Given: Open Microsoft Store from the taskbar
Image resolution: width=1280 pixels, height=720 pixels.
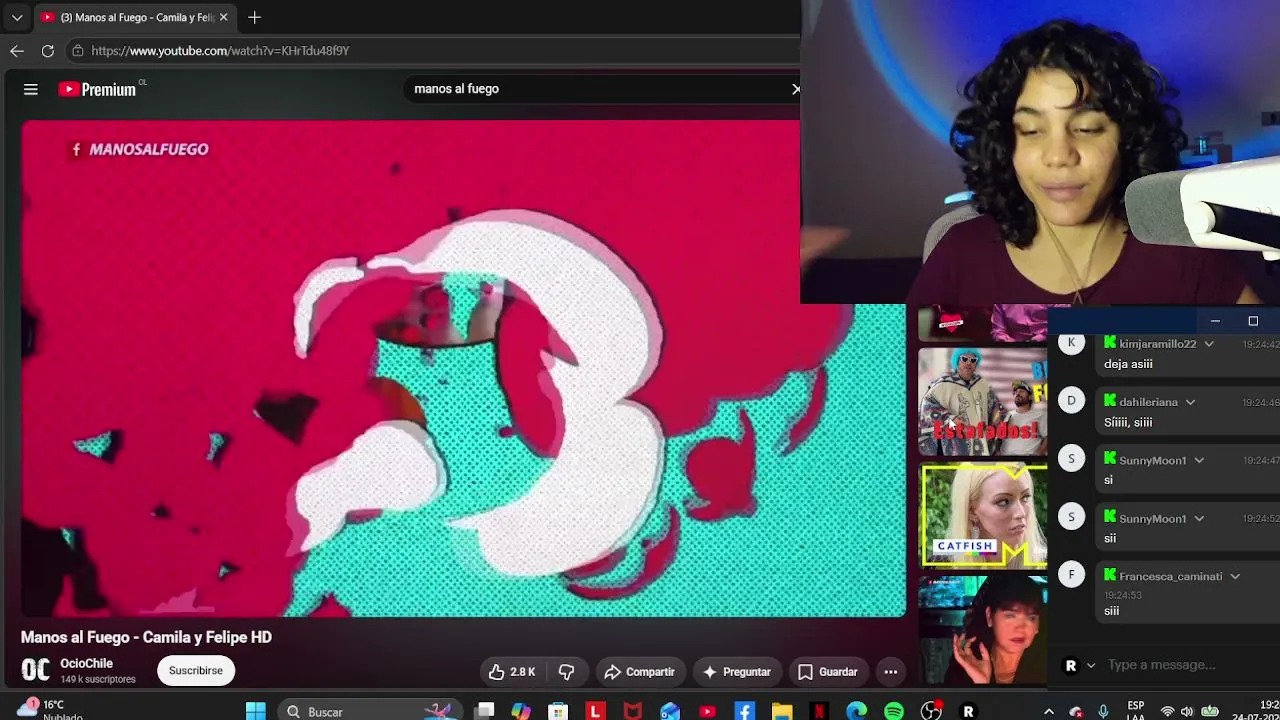Looking at the screenshot, I should click(558, 711).
